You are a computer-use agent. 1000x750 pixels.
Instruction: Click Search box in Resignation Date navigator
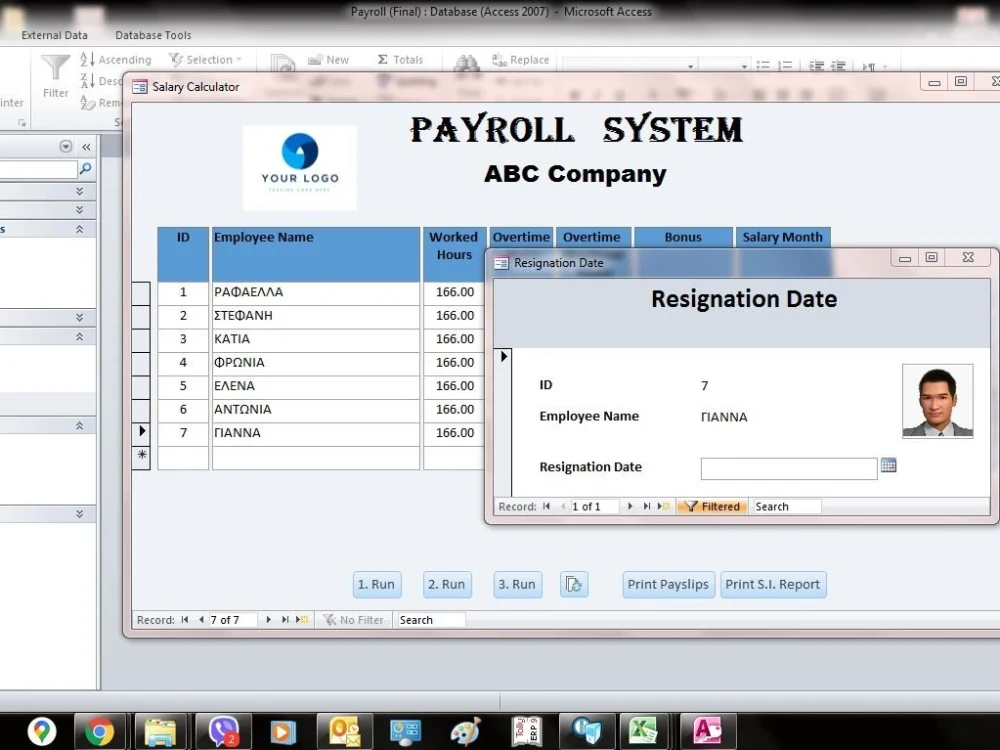tap(786, 506)
